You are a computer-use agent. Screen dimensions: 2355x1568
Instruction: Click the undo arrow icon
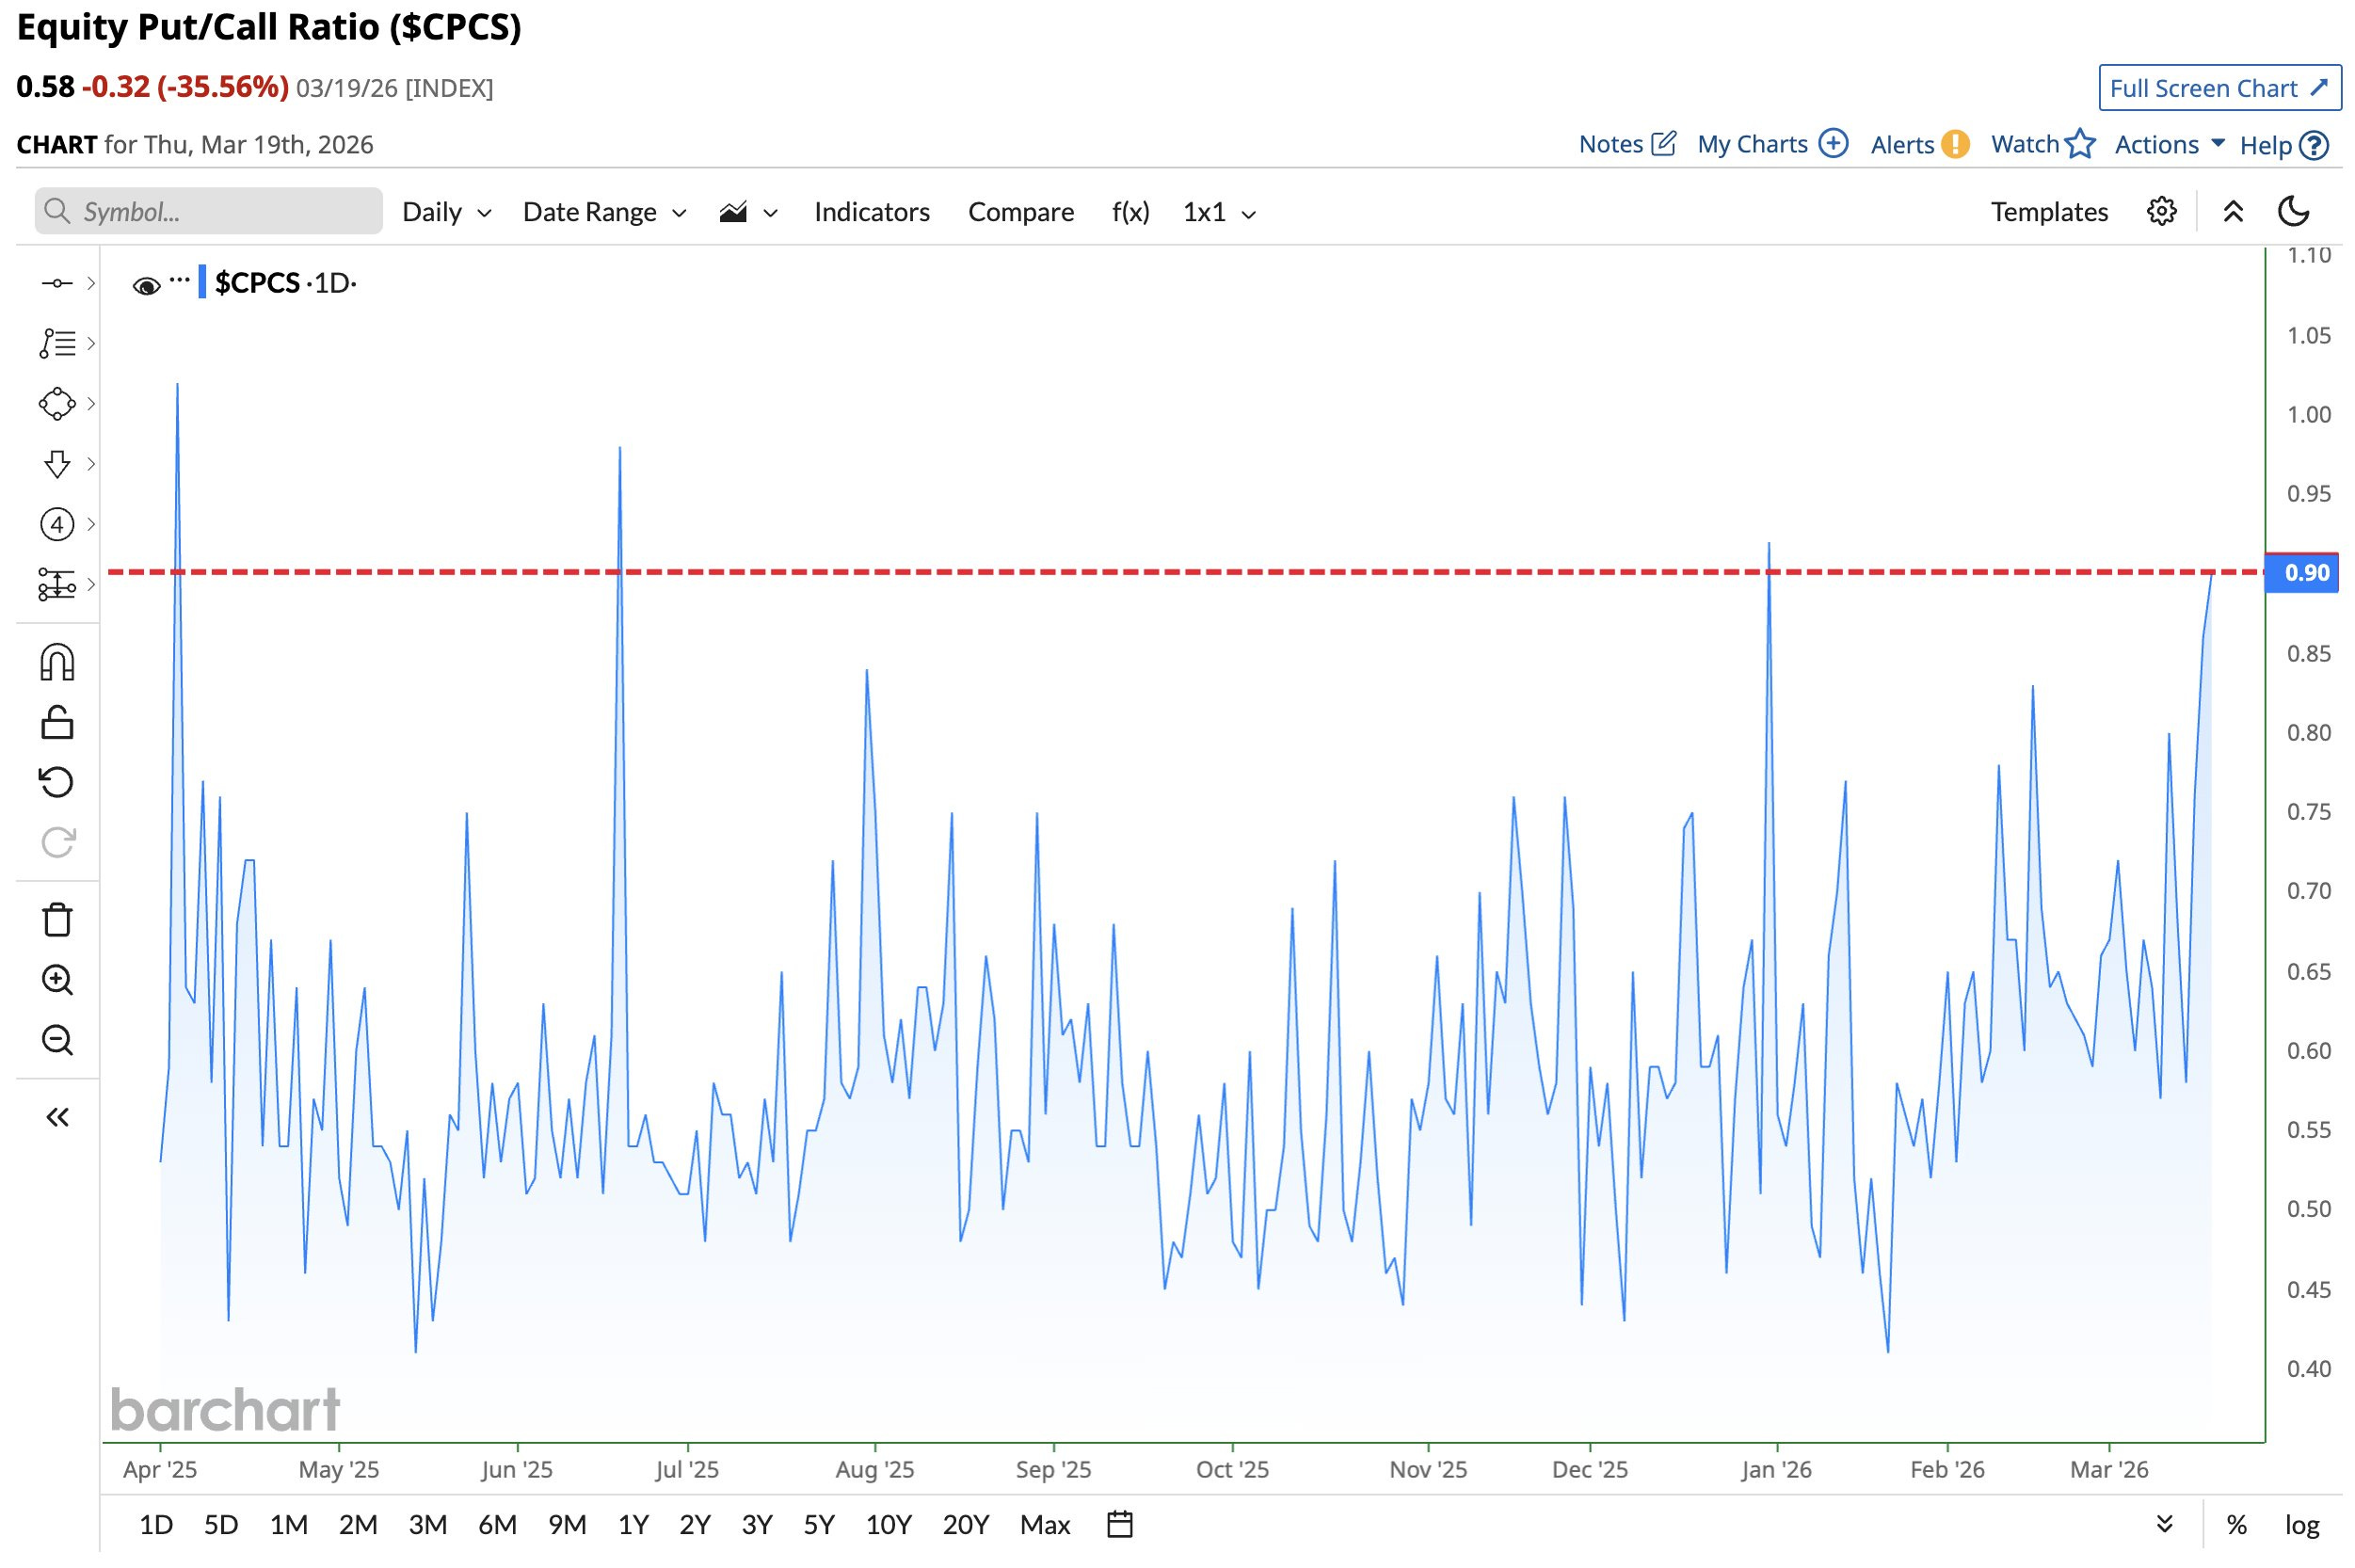click(57, 782)
